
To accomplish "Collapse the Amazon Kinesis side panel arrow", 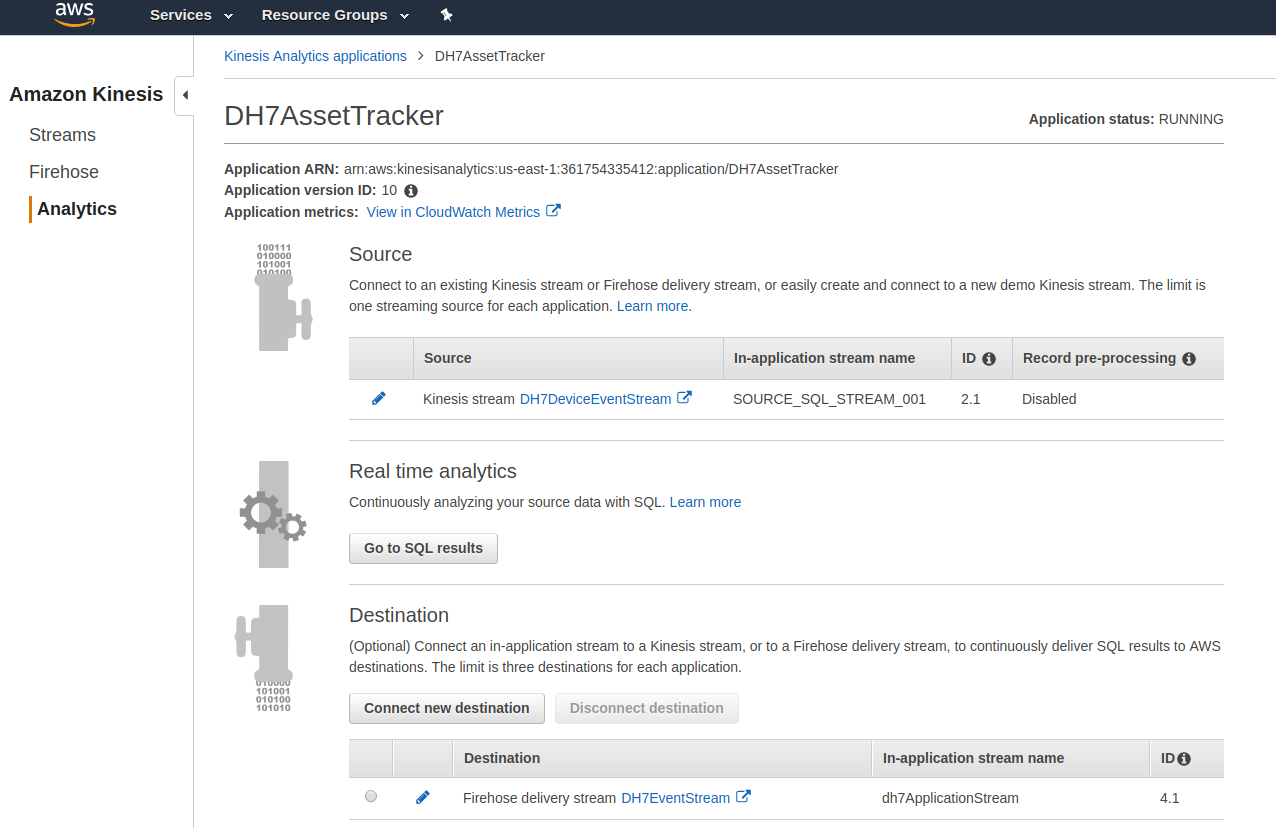I will pos(184,96).
